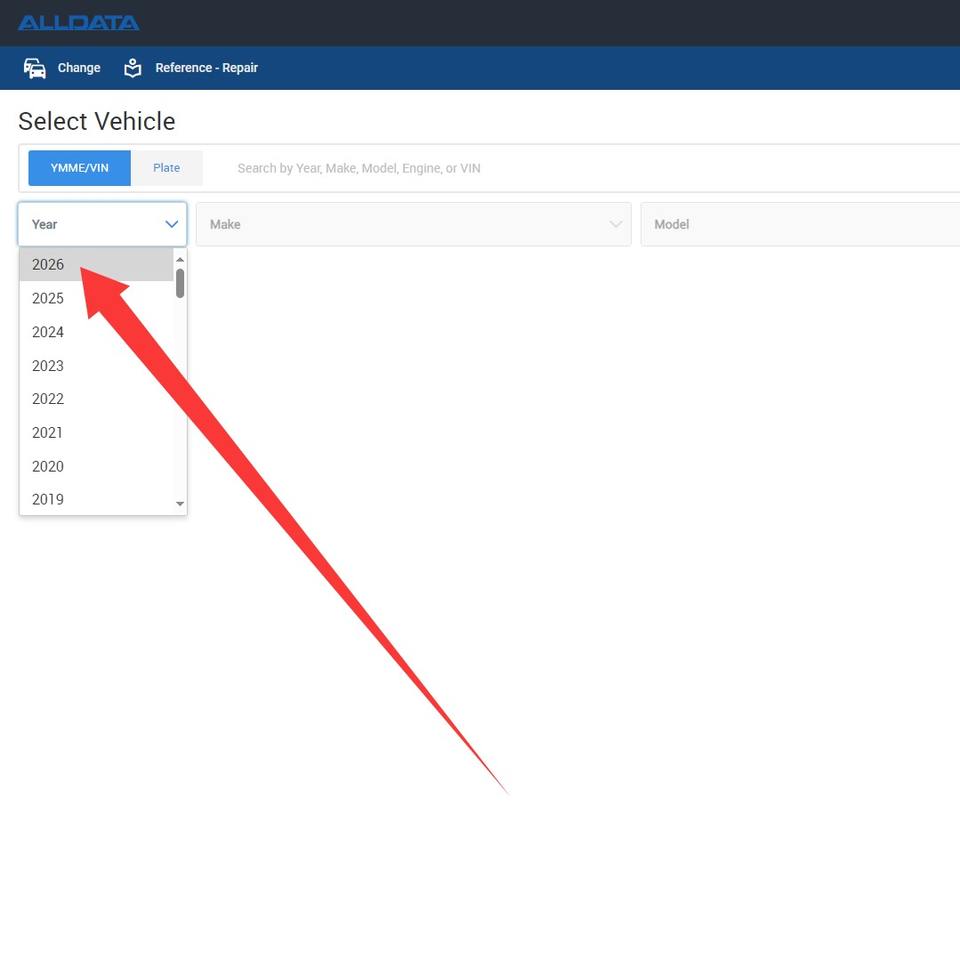
Task: Select year 2021 from the list
Action: click(96, 432)
